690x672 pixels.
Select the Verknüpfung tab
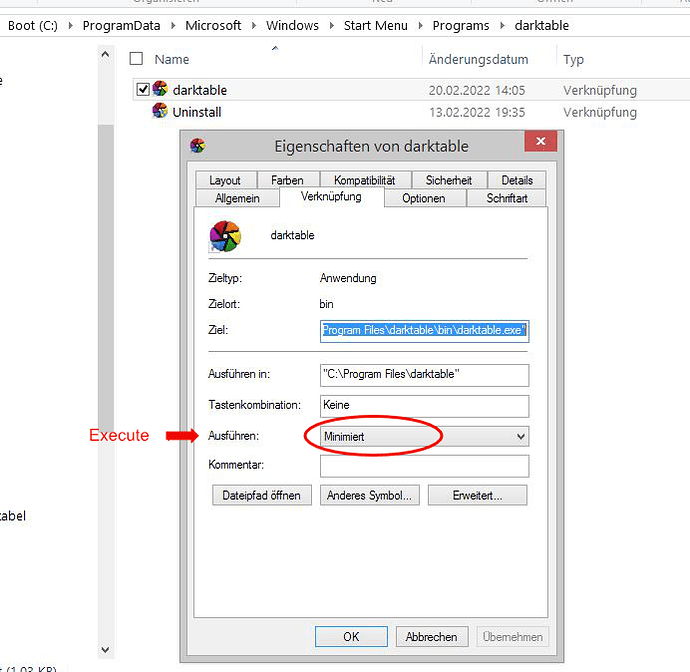click(331, 197)
